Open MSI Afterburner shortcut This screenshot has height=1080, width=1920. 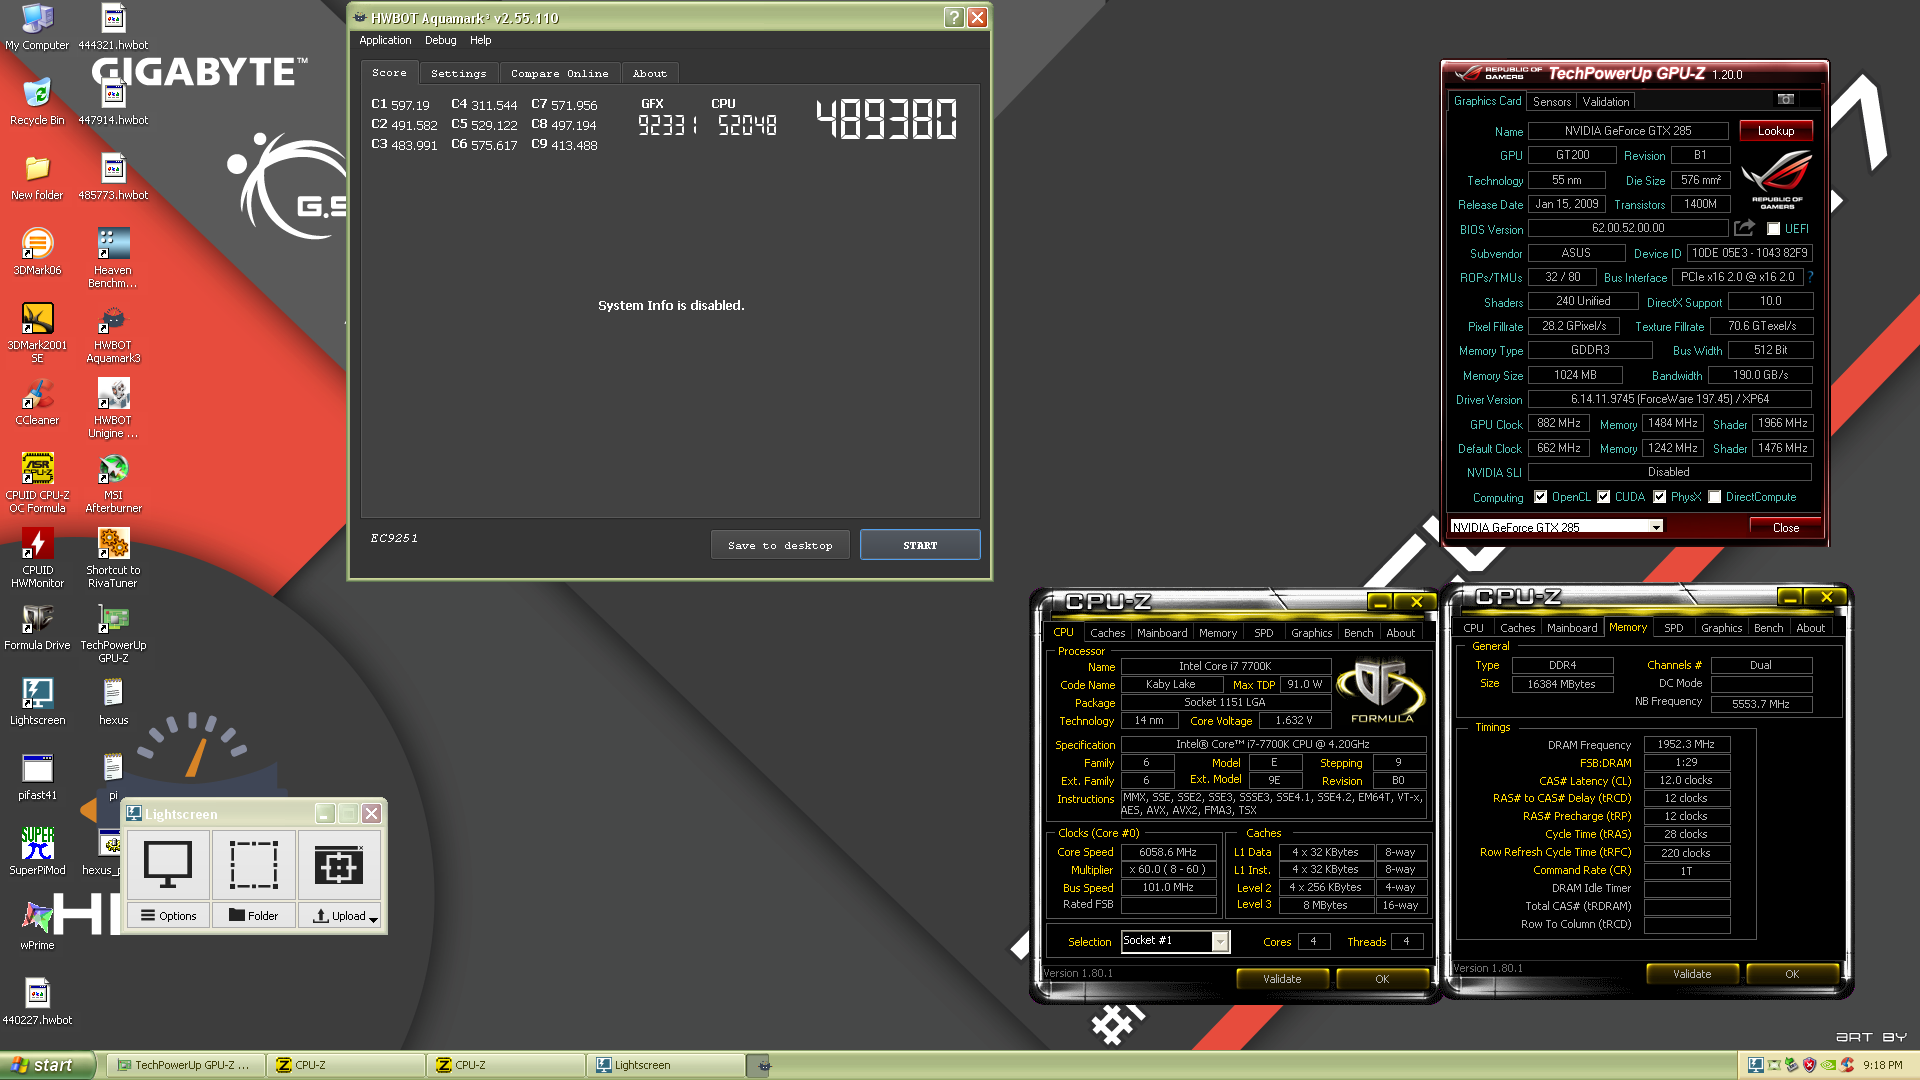coord(113,483)
